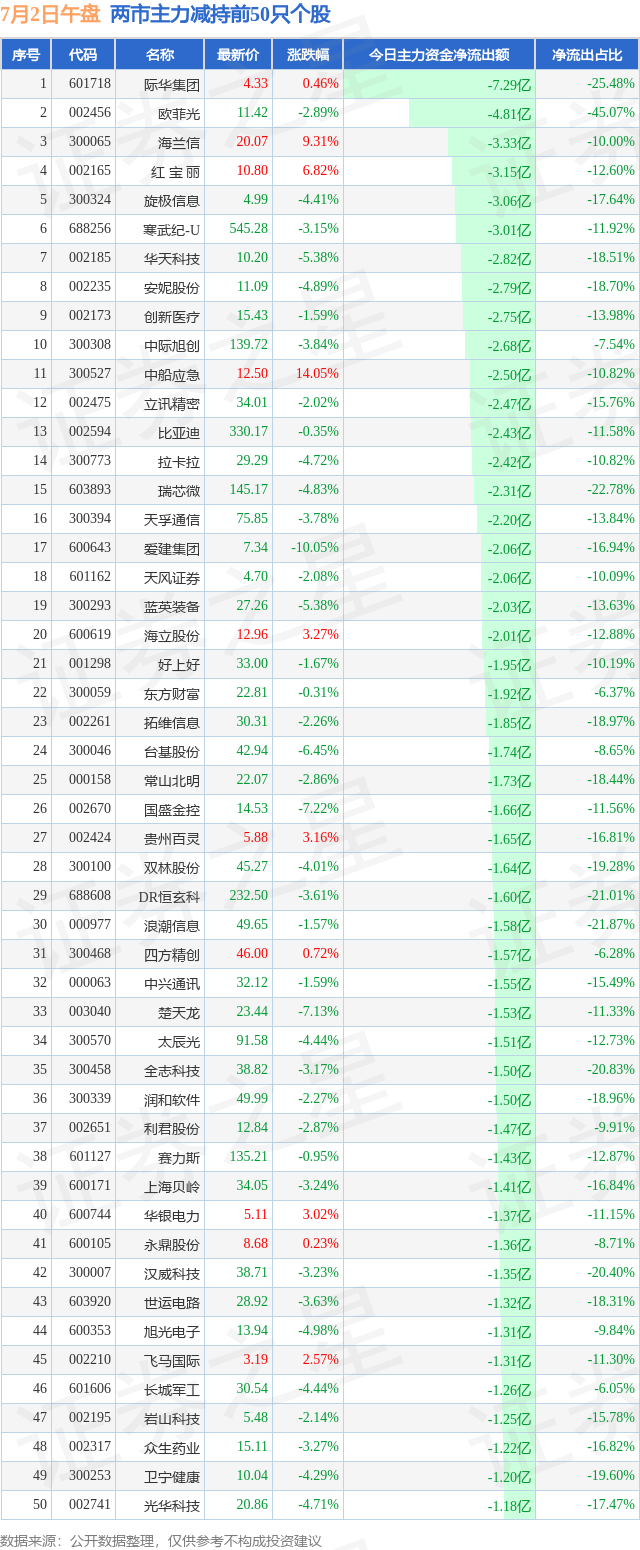
Task: Click the -10.05% change for 爱建集团
Action: point(315,548)
